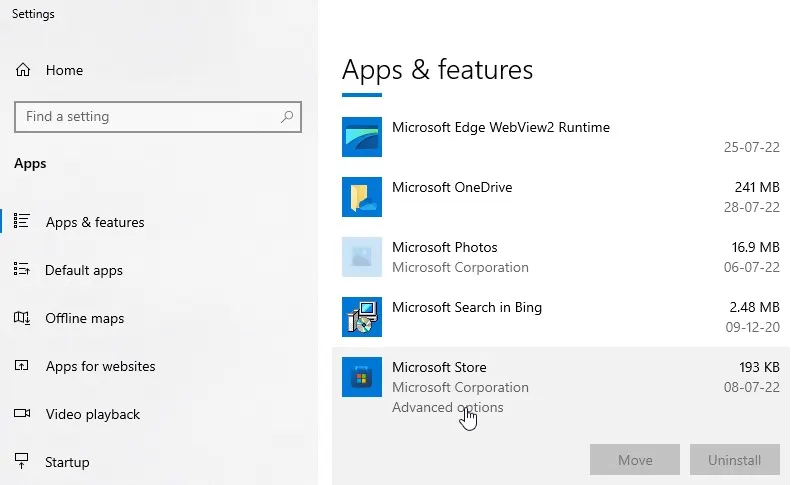Click the Apps & features page heading
This screenshot has width=793, height=485.
[x=437, y=70]
